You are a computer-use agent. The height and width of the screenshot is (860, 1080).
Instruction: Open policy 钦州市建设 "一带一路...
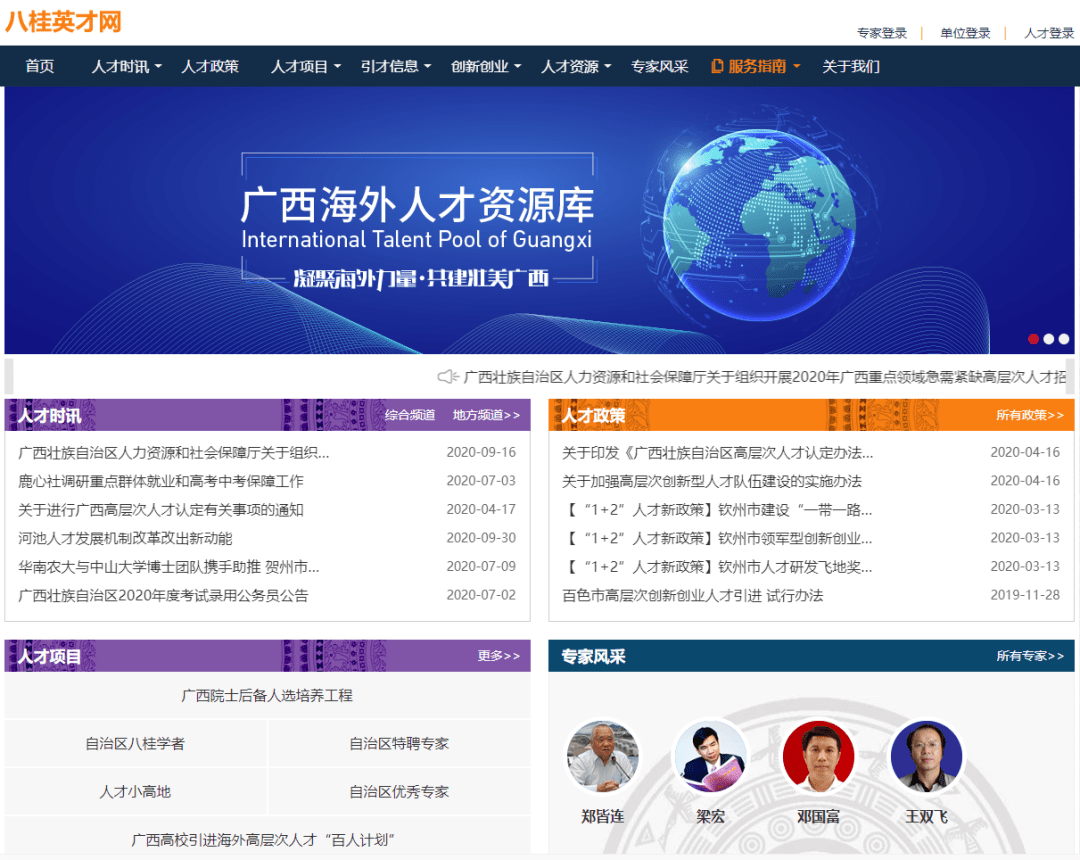tap(718, 510)
